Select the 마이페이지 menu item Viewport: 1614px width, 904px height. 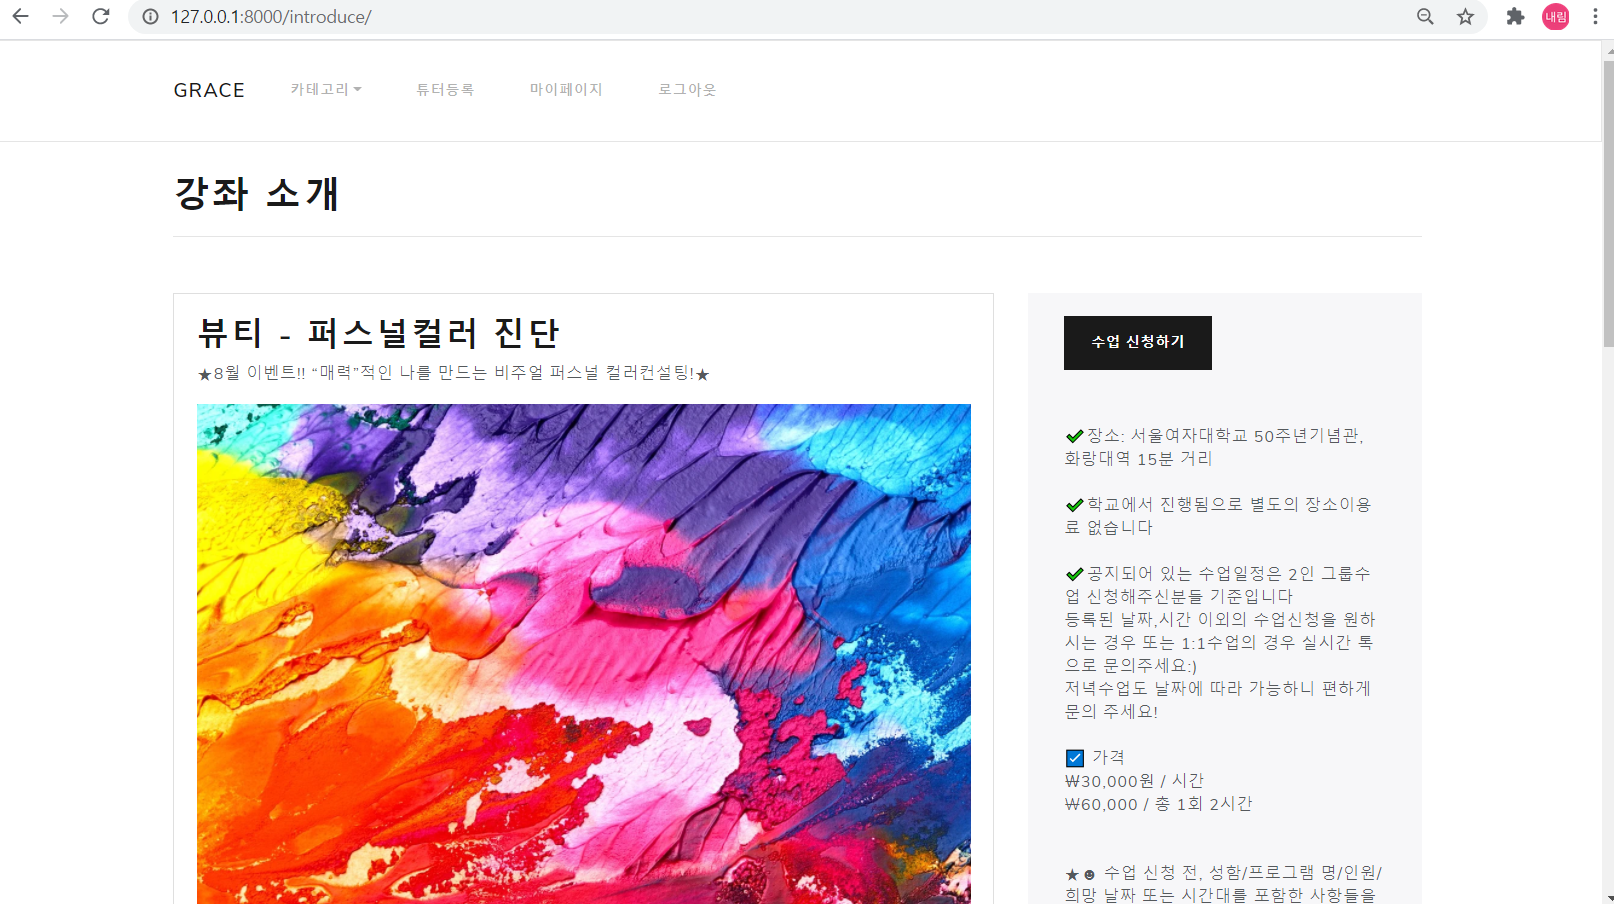pos(566,89)
